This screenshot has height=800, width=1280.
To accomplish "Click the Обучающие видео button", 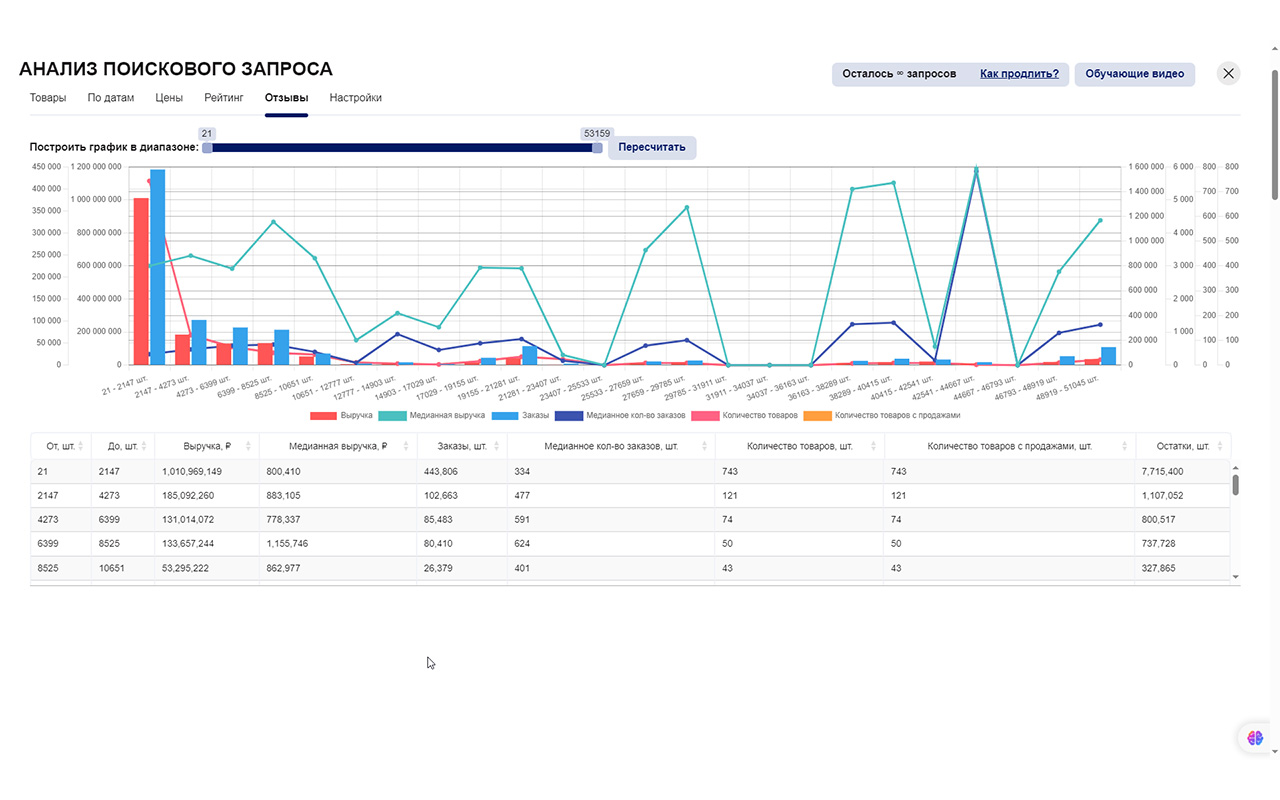I will tap(1134, 74).
